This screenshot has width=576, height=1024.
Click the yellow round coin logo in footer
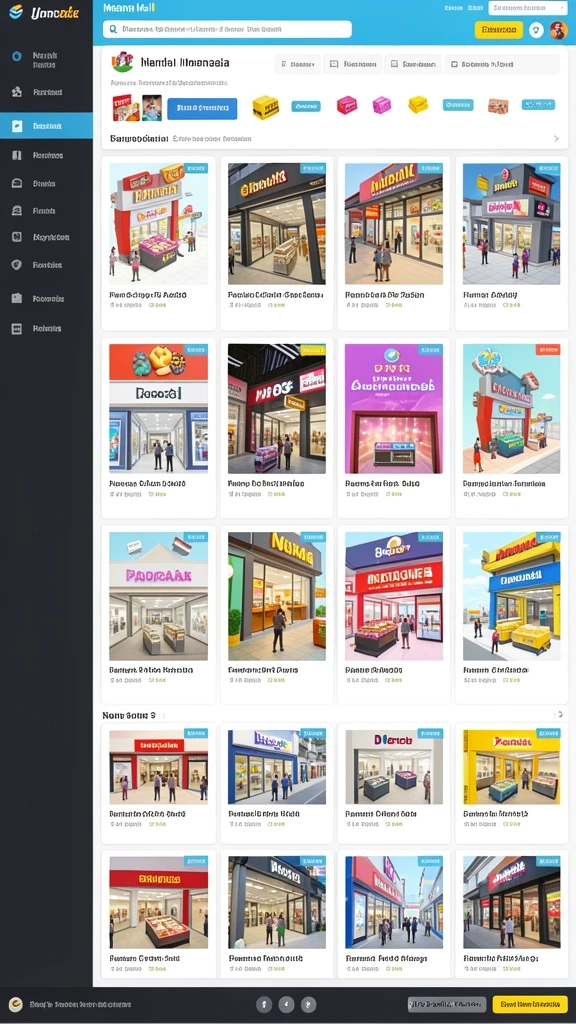[x=16, y=1004]
